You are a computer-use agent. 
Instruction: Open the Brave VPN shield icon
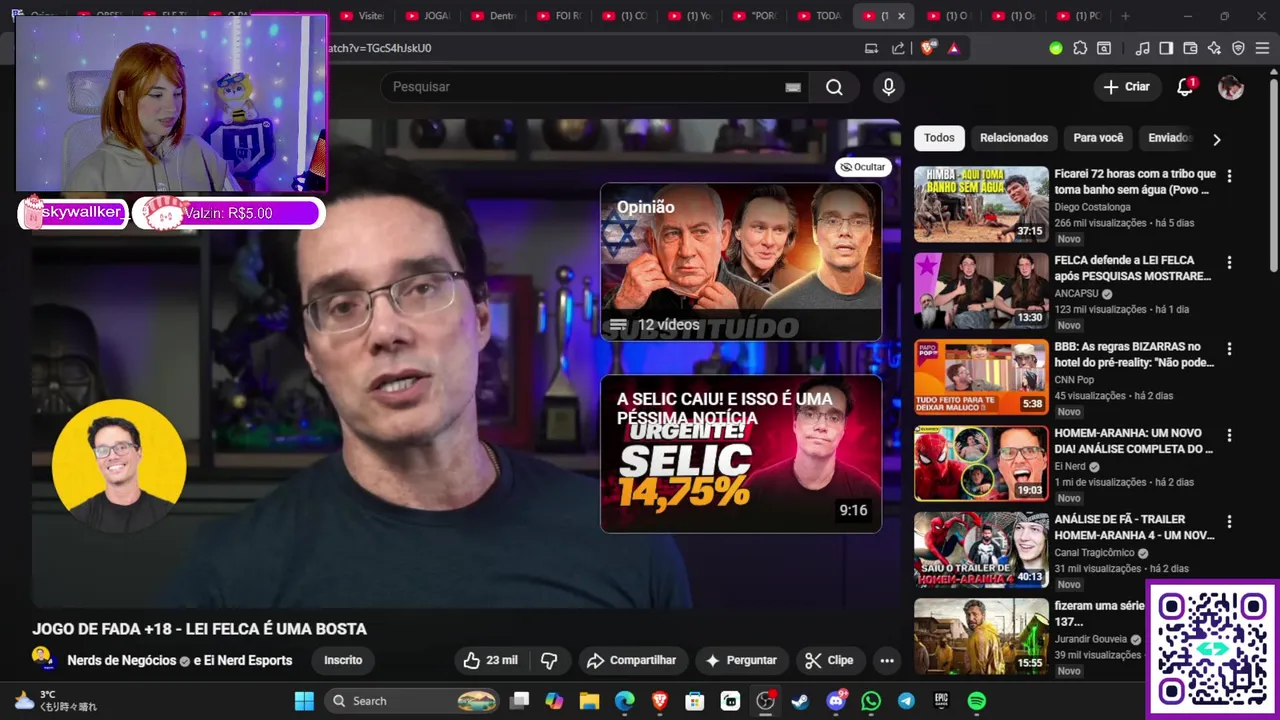click(x=1238, y=48)
